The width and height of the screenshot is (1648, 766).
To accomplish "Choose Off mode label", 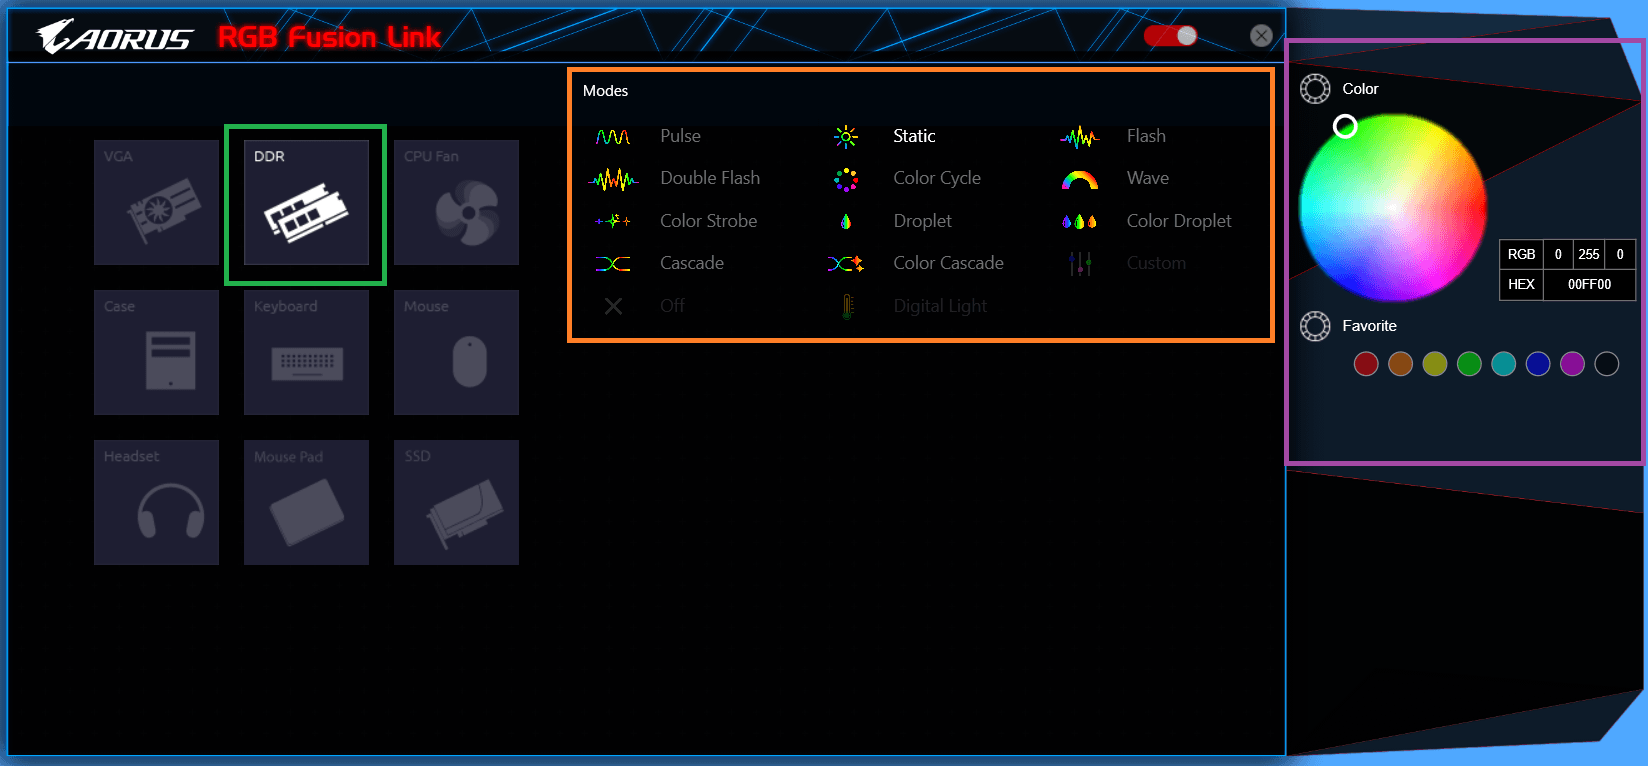I will click(672, 306).
